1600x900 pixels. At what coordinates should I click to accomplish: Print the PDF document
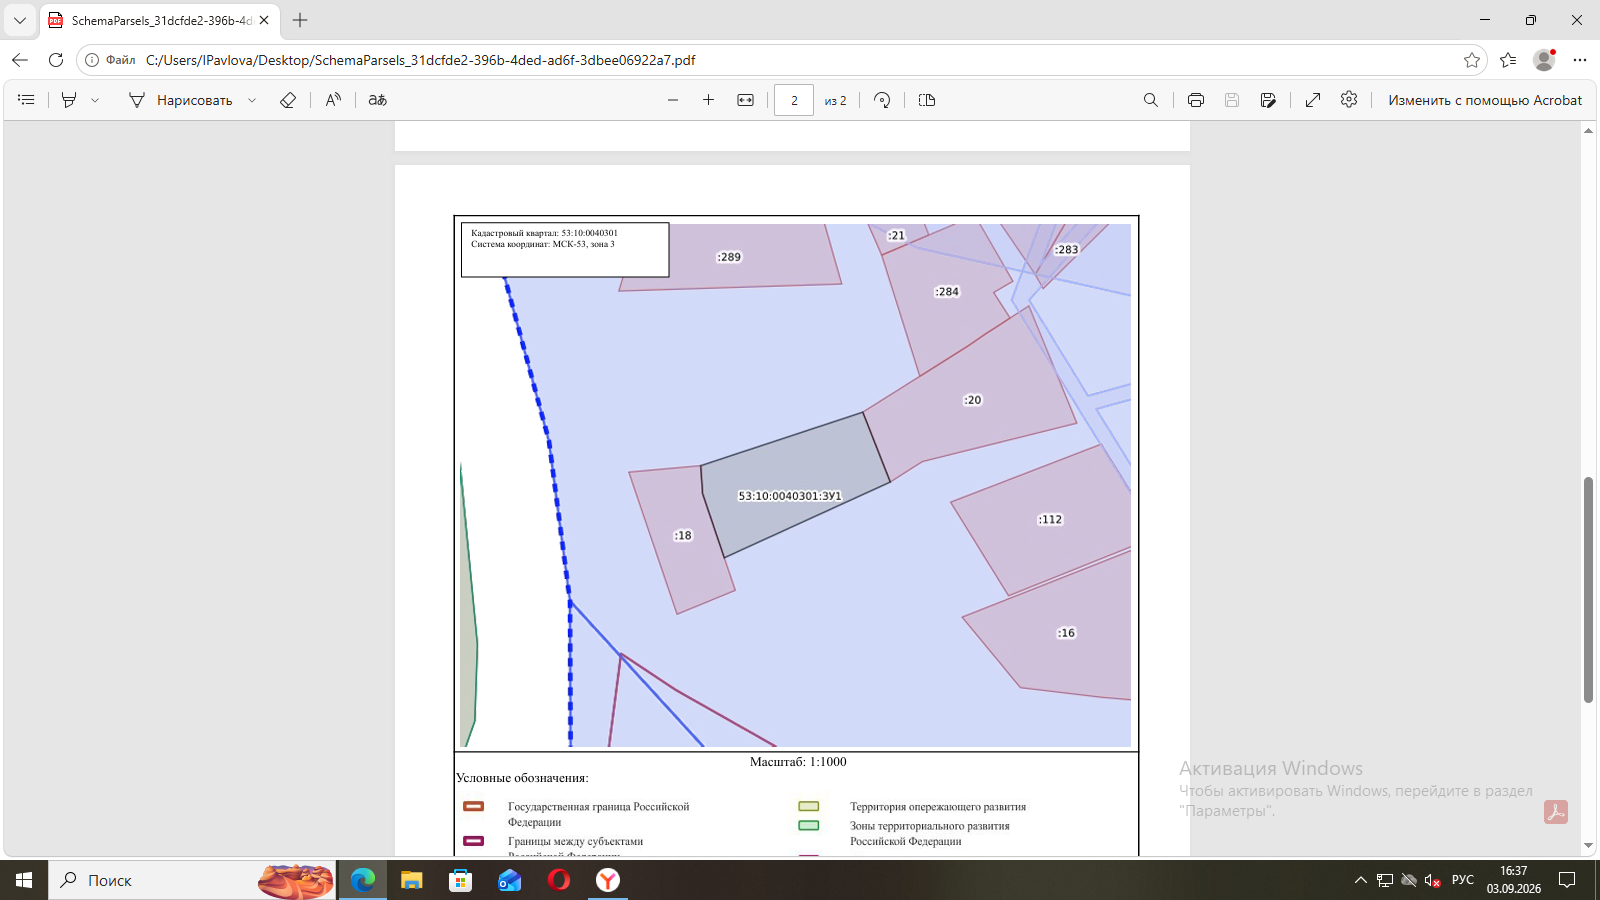click(1196, 100)
